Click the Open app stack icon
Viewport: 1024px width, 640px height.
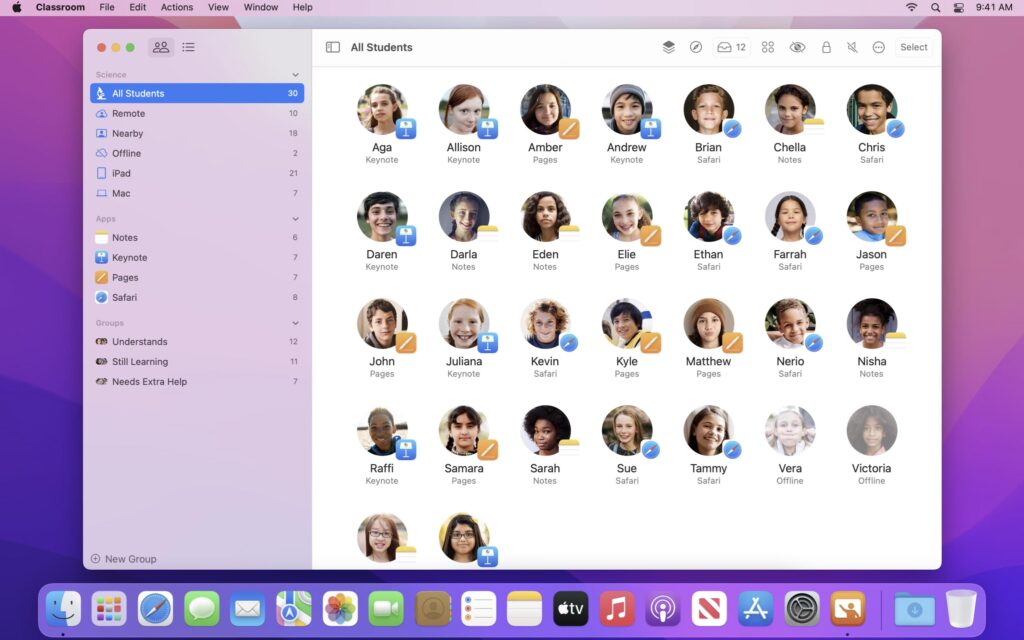coord(669,47)
